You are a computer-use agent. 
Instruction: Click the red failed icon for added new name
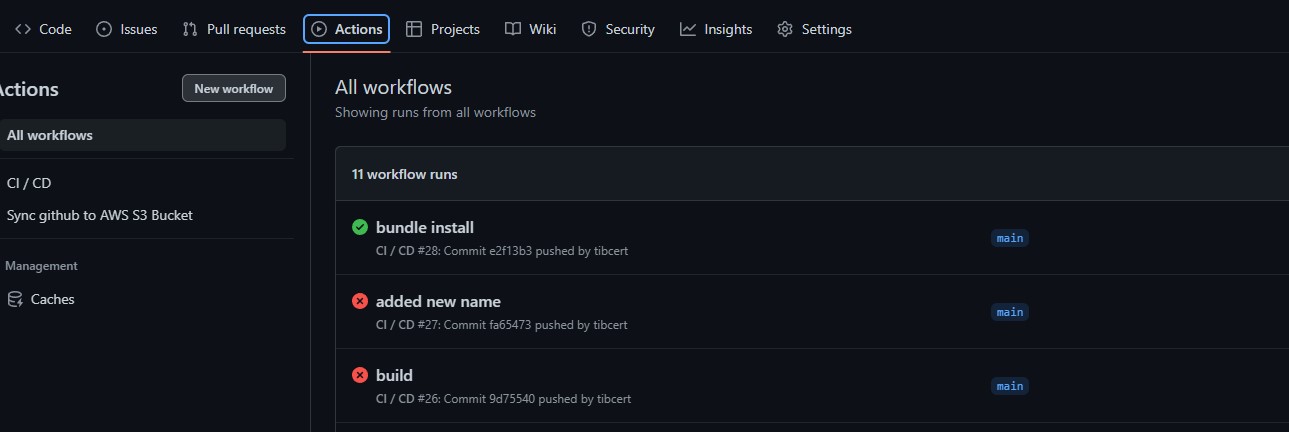point(360,302)
